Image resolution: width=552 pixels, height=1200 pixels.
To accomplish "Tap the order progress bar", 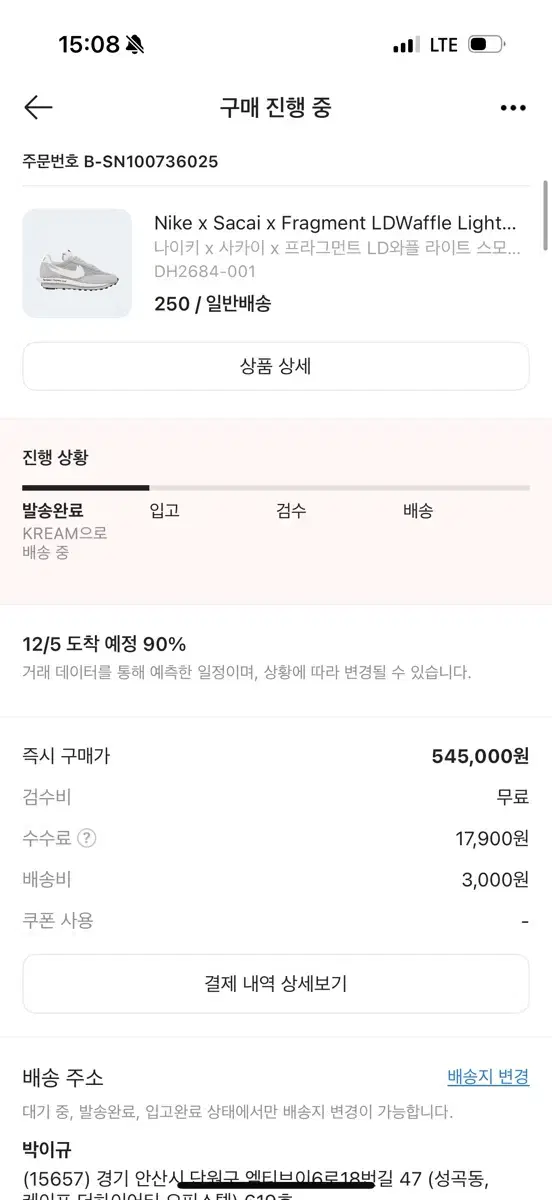I will tap(276, 488).
